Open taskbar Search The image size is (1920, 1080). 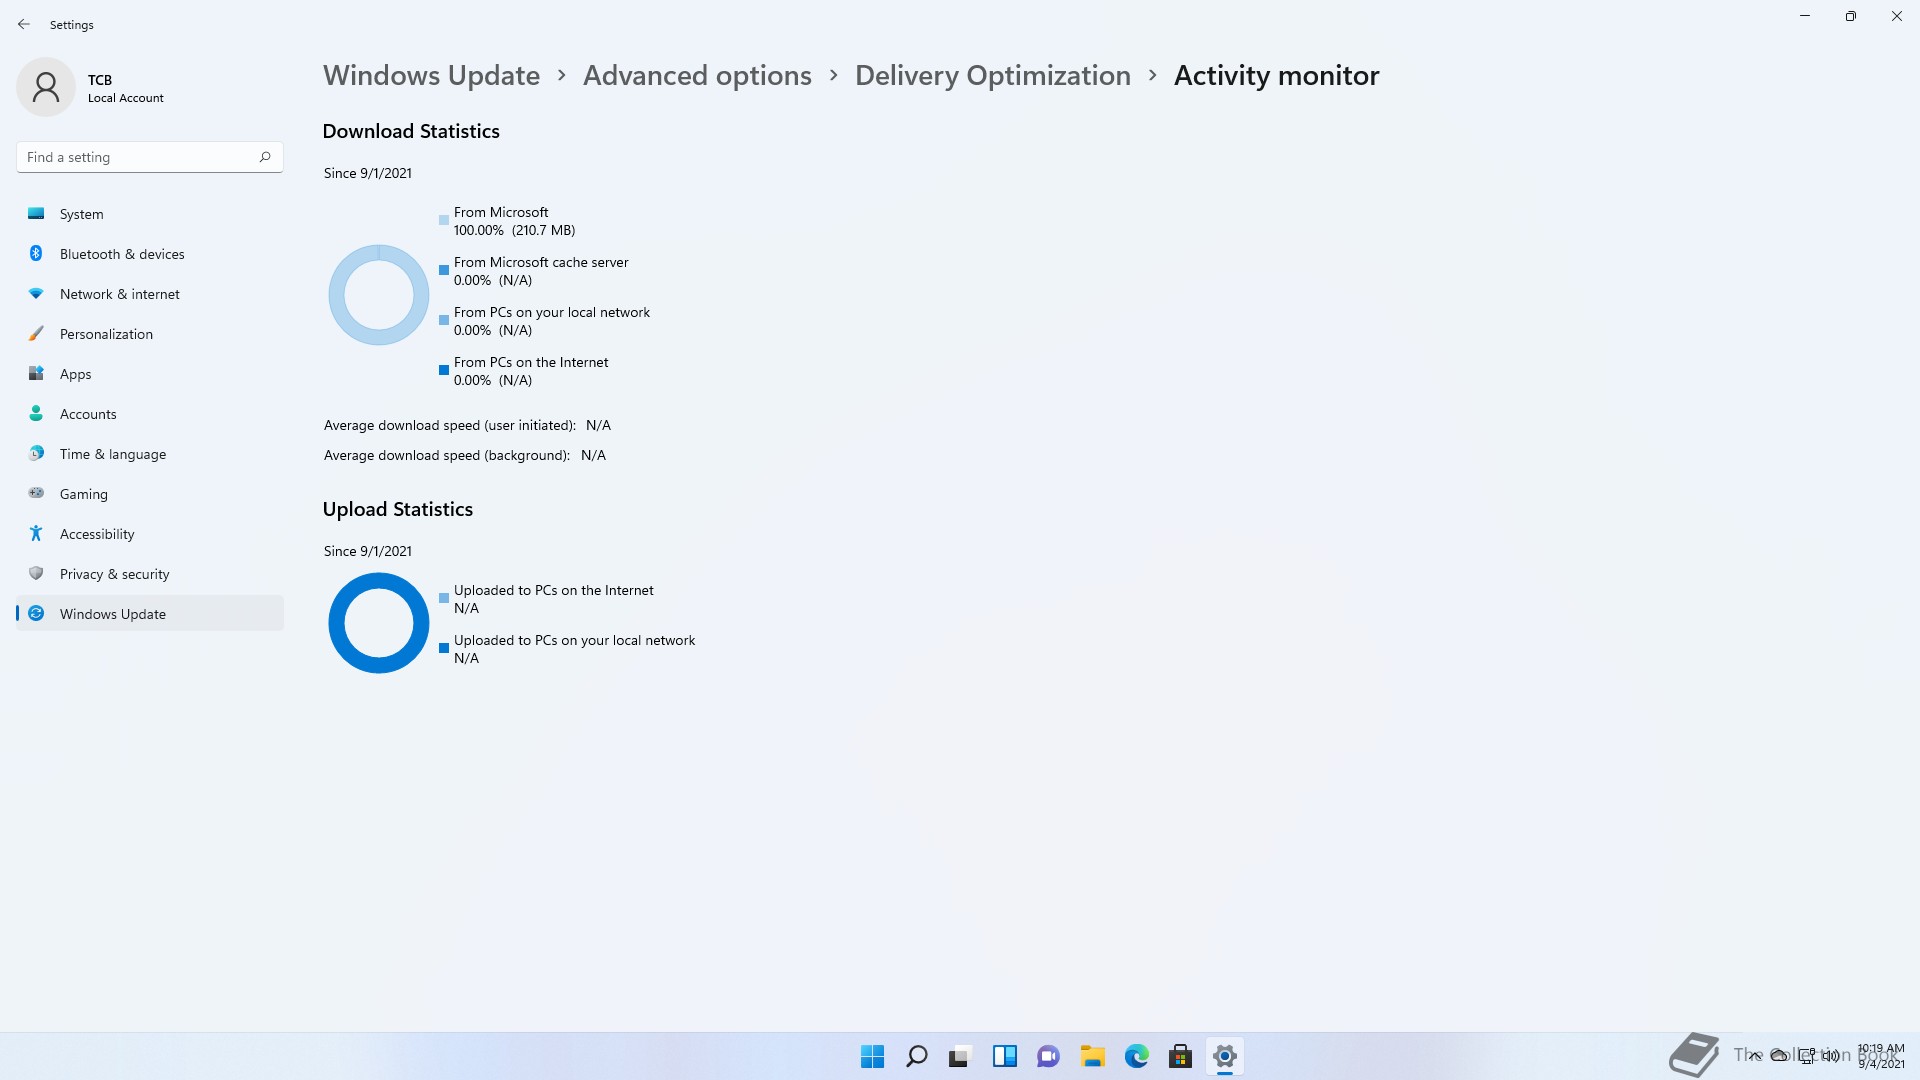click(x=916, y=1056)
